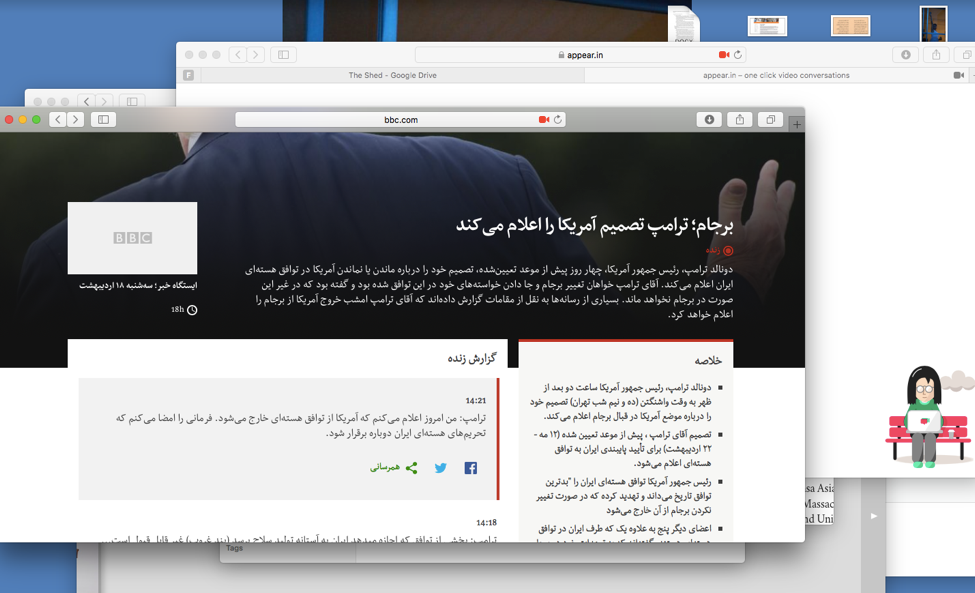Share the 14:21 post on Facebook
The image size is (975, 593).
tap(471, 468)
